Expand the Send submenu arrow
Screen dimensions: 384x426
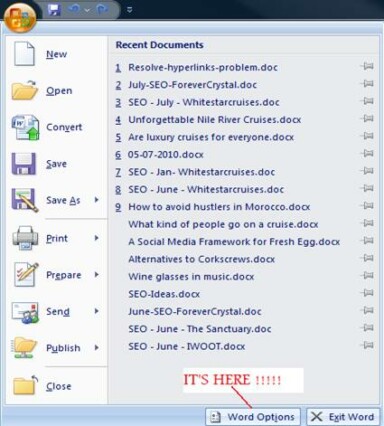[x=96, y=311]
